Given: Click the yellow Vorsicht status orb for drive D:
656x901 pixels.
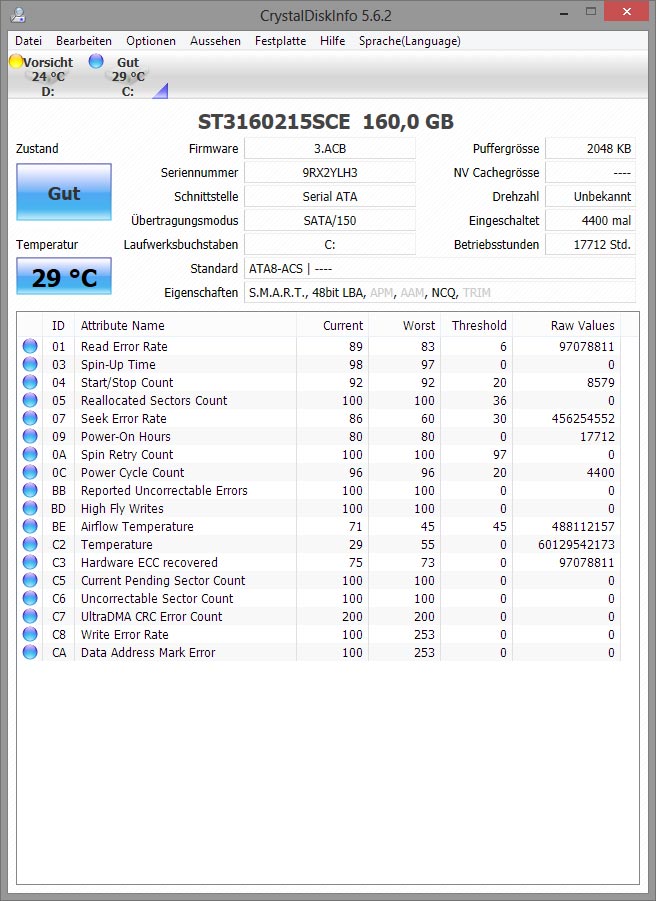Looking at the screenshot, I should click(16, 61).
